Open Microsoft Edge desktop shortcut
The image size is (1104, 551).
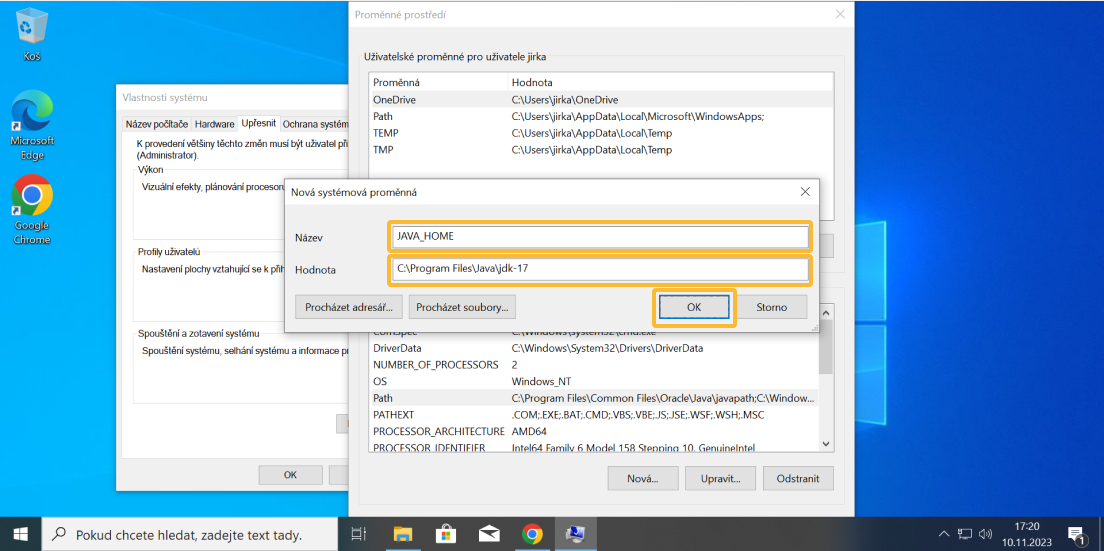(x=32, y=122)
